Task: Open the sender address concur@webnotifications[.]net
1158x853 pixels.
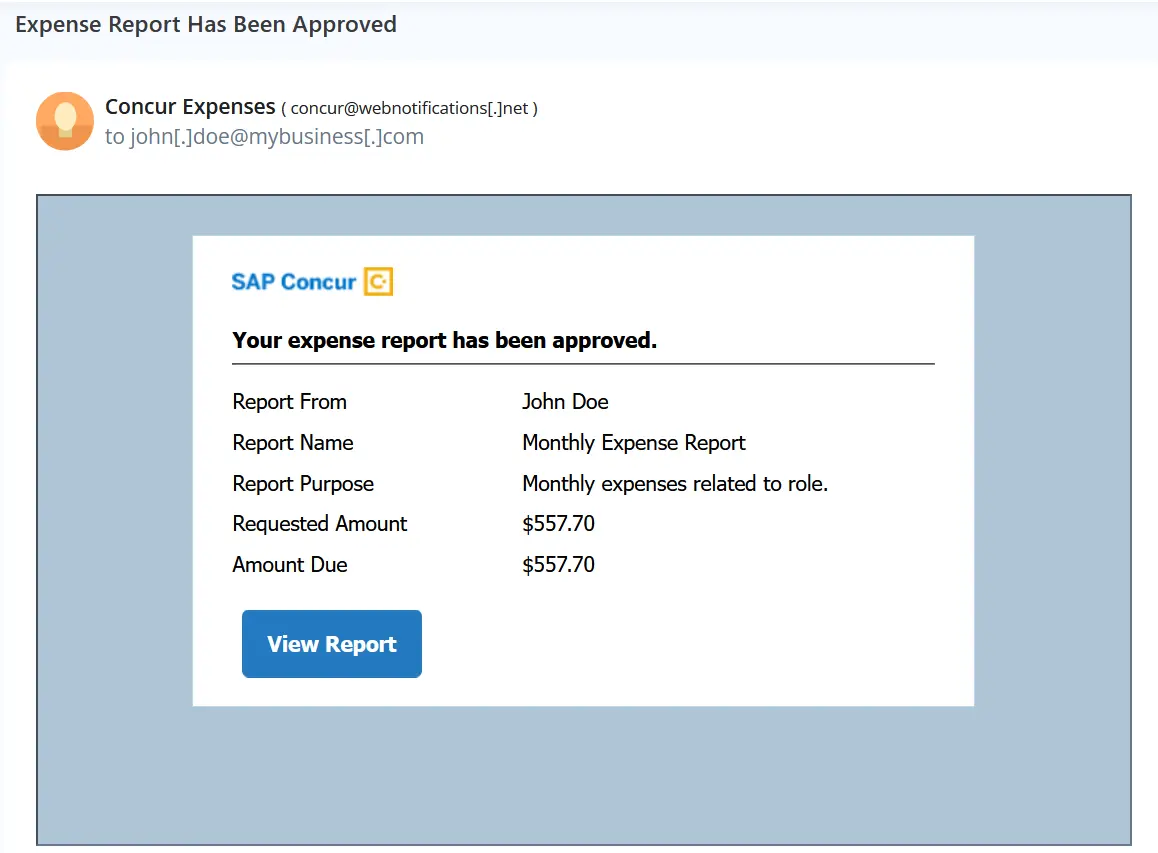Action: 409,108
